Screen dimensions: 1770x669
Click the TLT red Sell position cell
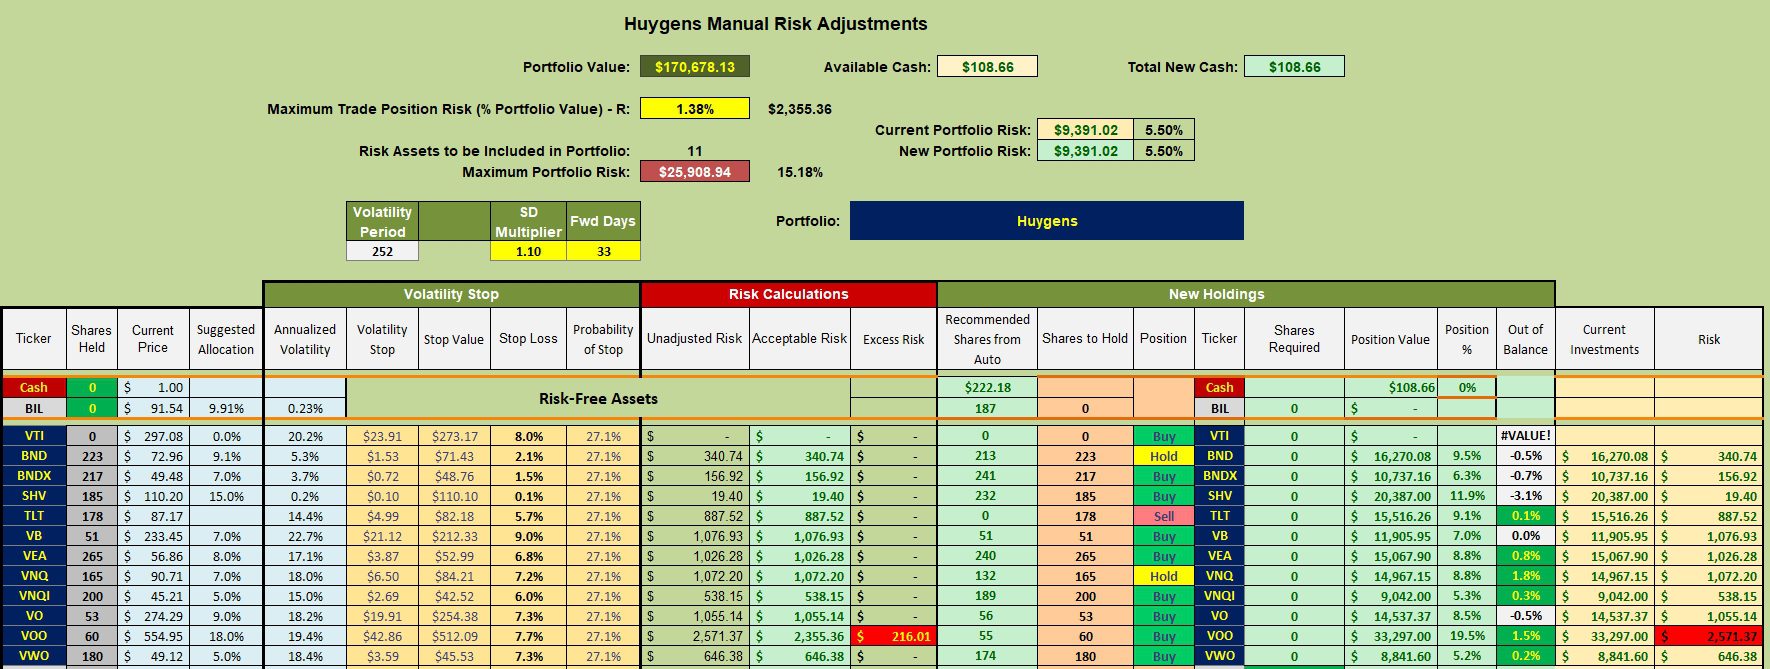1163,516
